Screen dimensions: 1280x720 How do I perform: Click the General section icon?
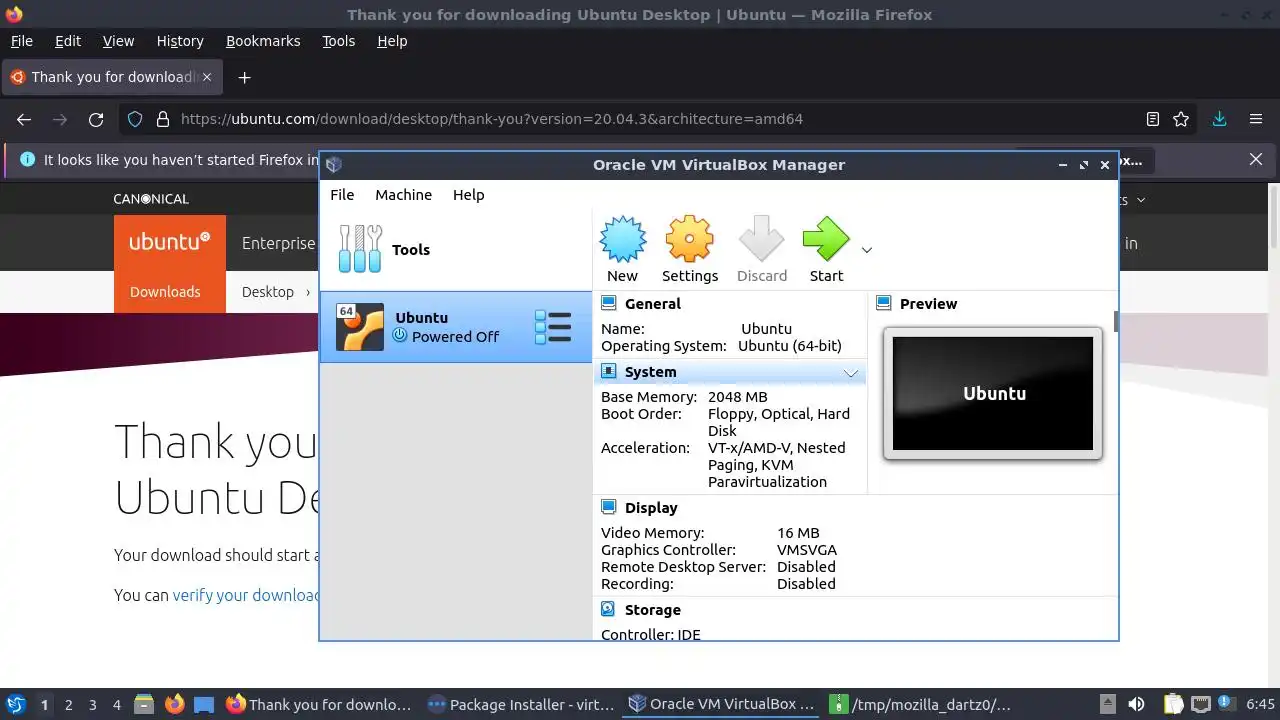click(x=608, y=303)
